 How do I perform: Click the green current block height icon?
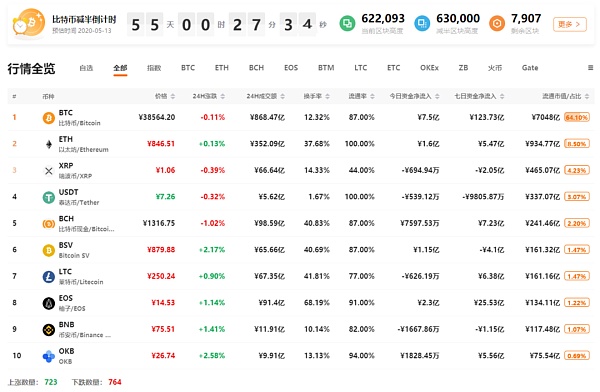[x=347, y=24]
